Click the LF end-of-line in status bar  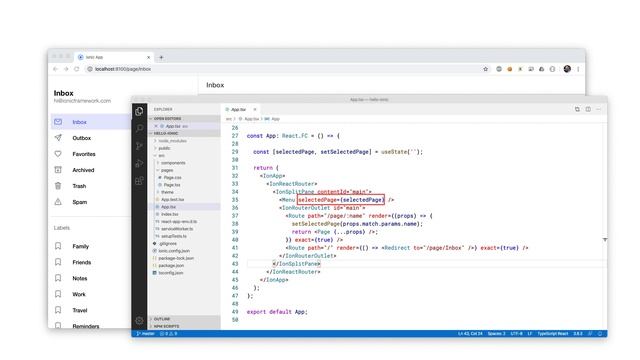pyautogui.click(x=530, y=333)
